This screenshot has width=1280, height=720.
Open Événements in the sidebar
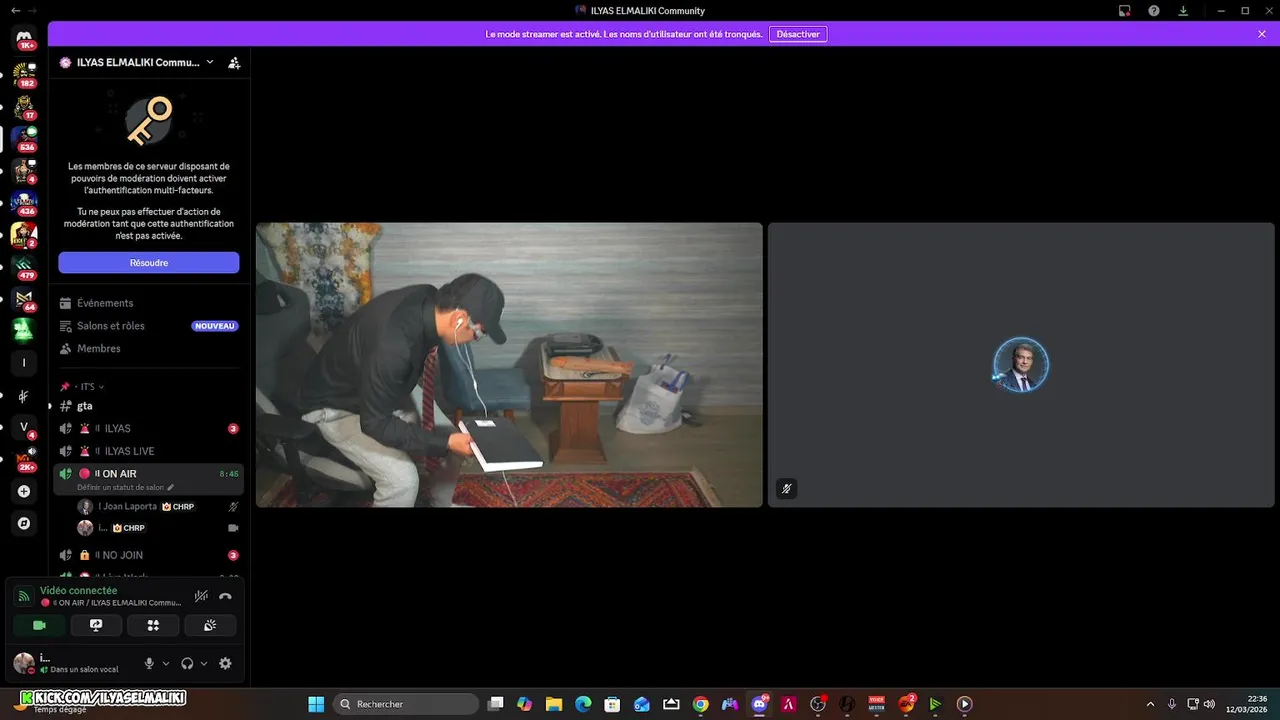(x=148, y=303)
